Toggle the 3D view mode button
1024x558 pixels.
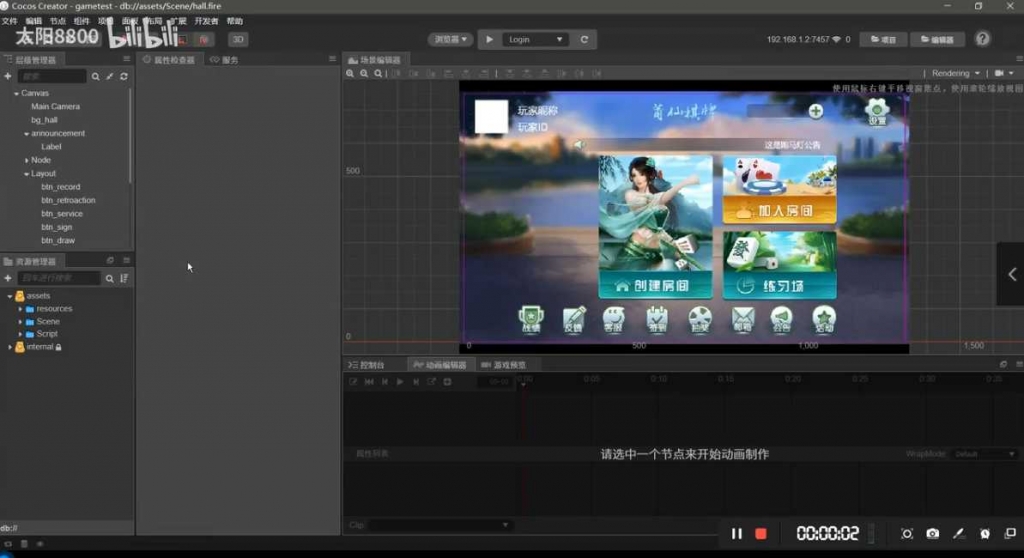click(238, 39)
